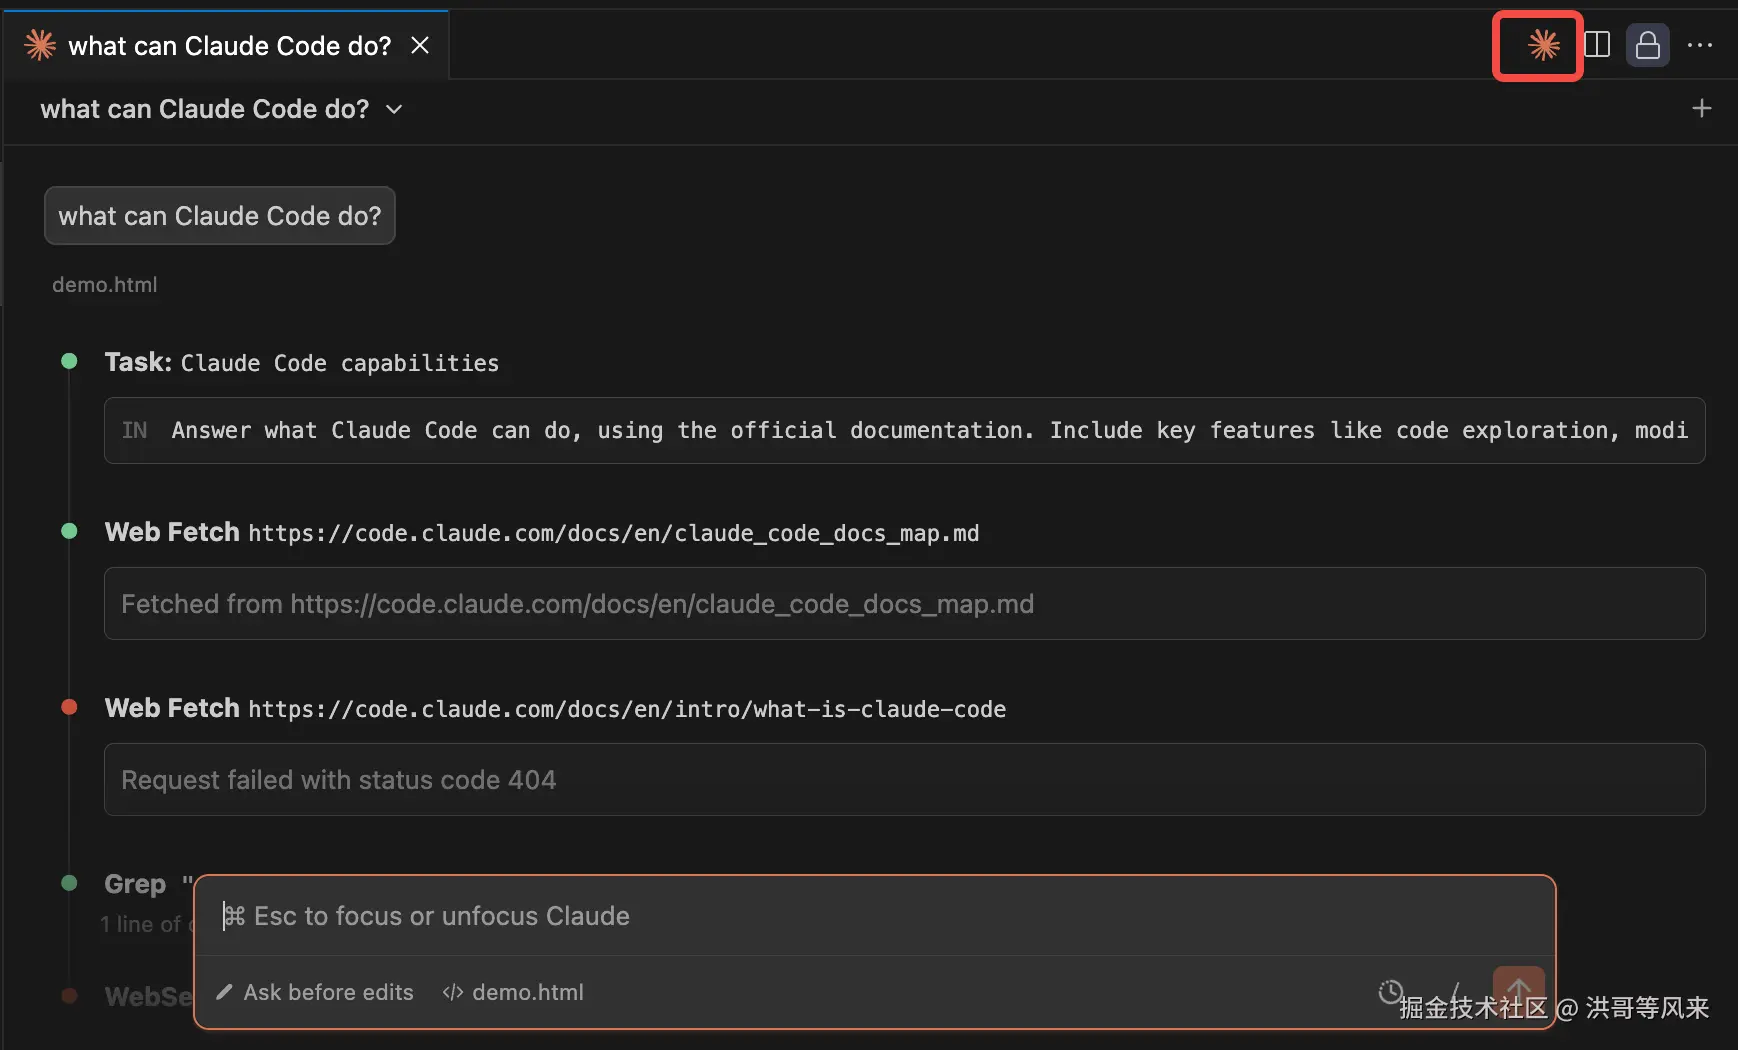This screenshot has height=1050, width=1738.
Task: Expand the Web Fetch claude_code_docs_map.md step
Action: click(x=541, y=533)
